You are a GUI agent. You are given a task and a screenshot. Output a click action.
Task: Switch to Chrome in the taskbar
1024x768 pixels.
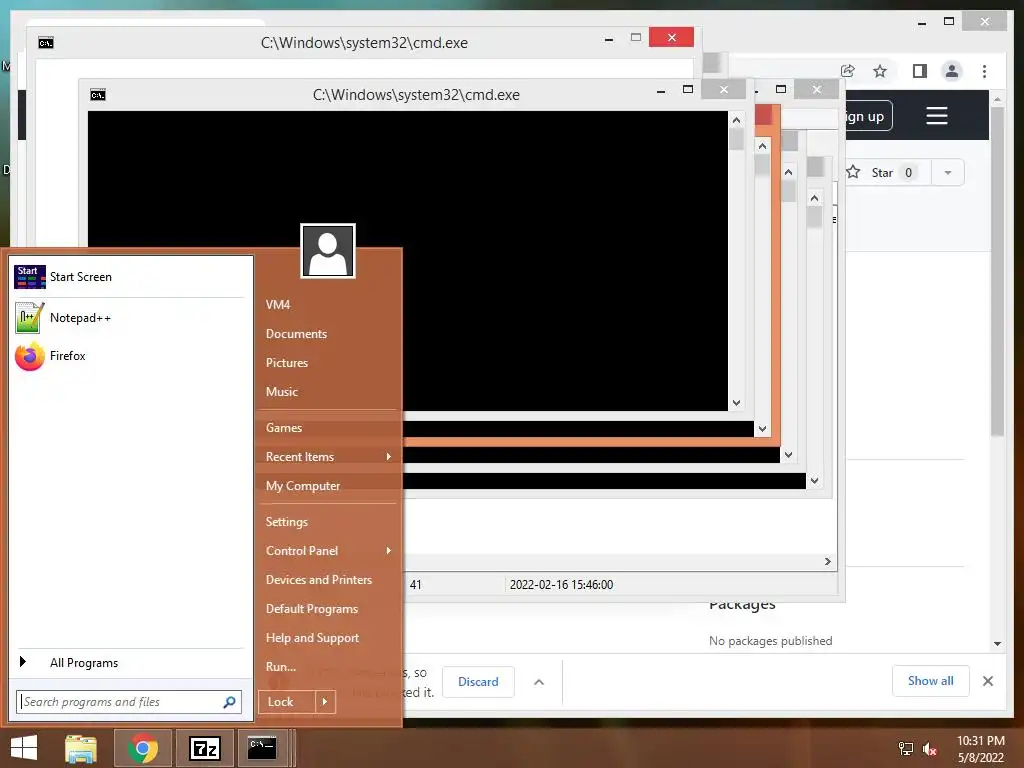point(142,748)
